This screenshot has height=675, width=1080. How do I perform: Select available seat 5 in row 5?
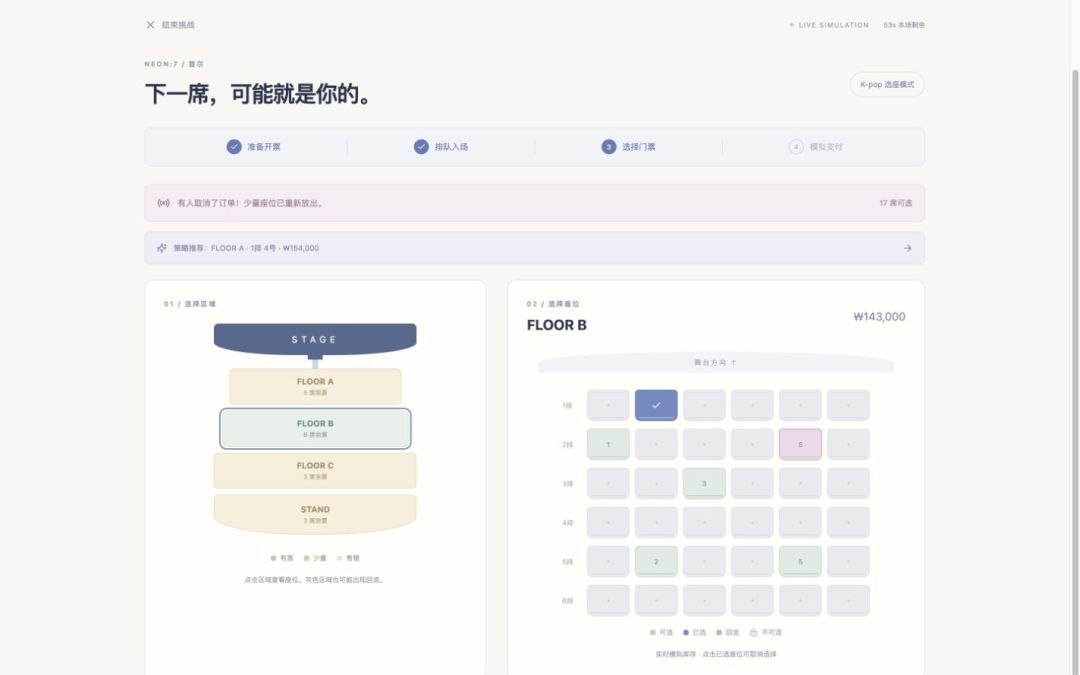coord(800,561)
